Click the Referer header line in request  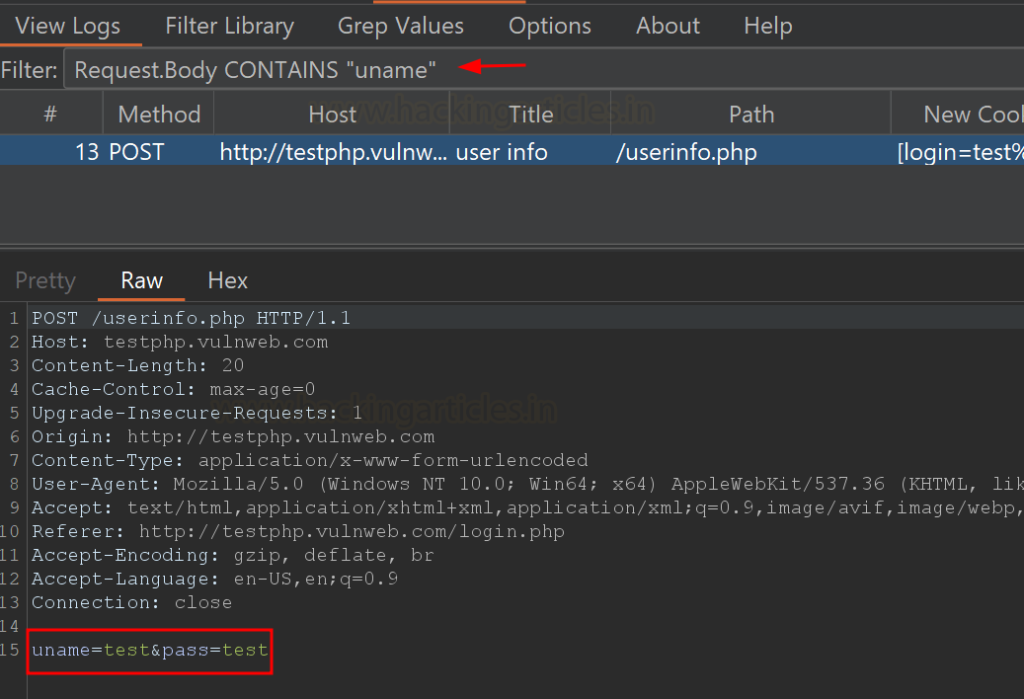[x=298, y=531]
